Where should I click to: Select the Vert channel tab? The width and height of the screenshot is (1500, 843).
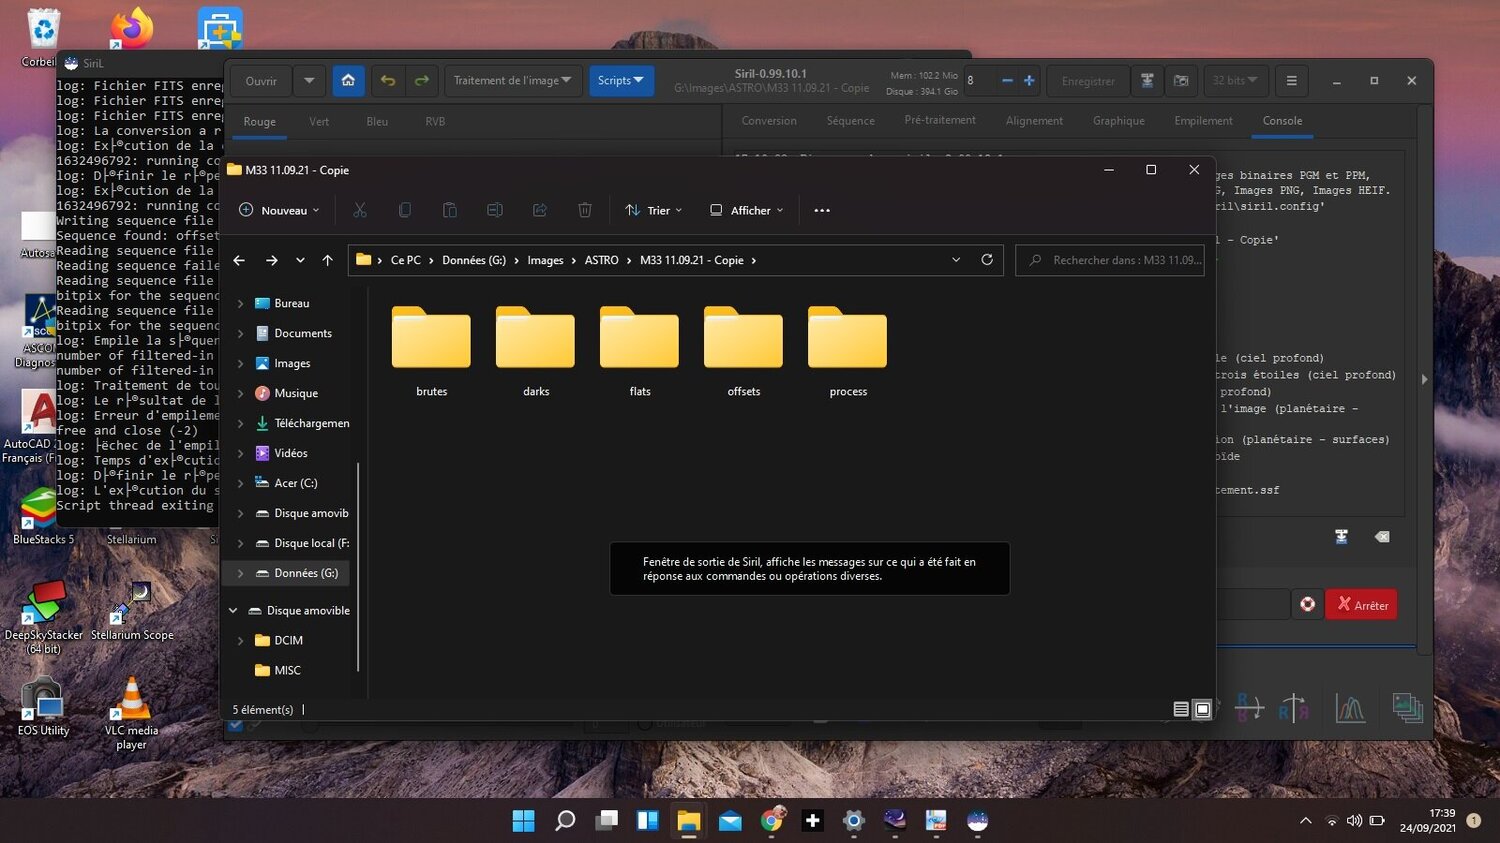pyautogui.click(x=319, y=122)
